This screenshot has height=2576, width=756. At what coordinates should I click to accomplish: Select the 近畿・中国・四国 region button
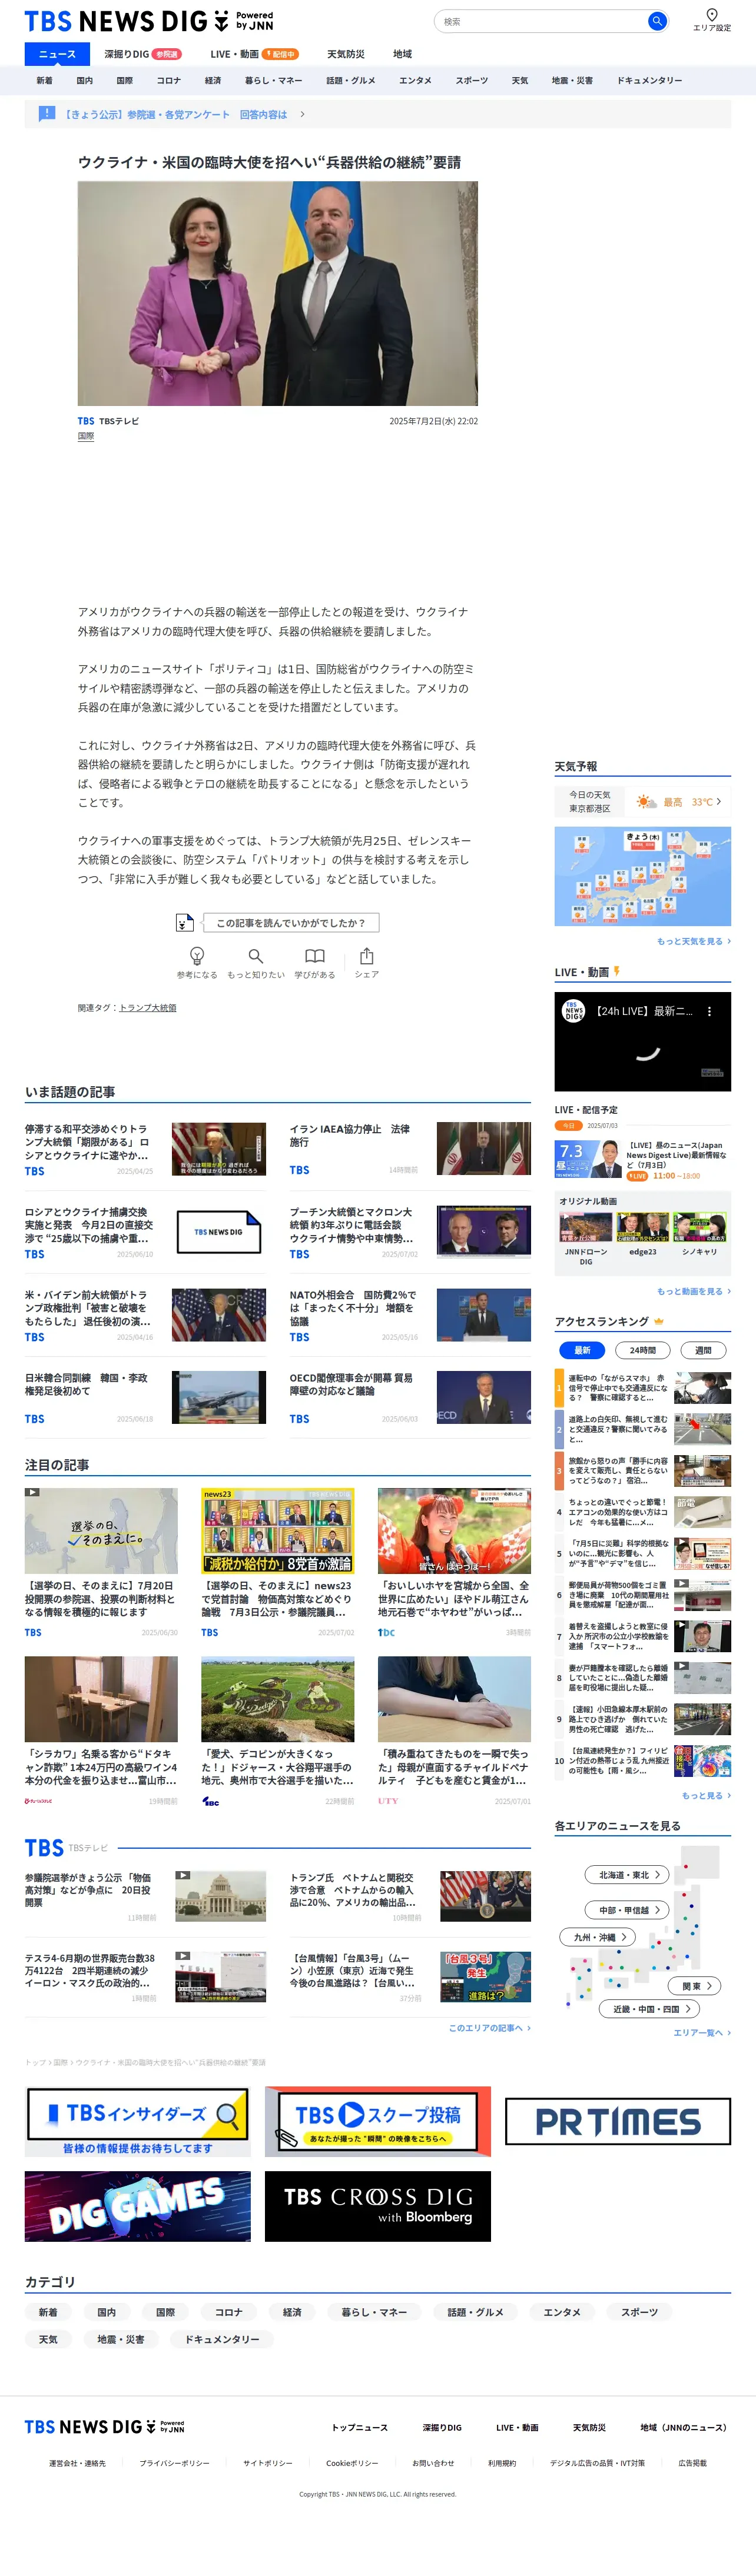point(650,2008)
